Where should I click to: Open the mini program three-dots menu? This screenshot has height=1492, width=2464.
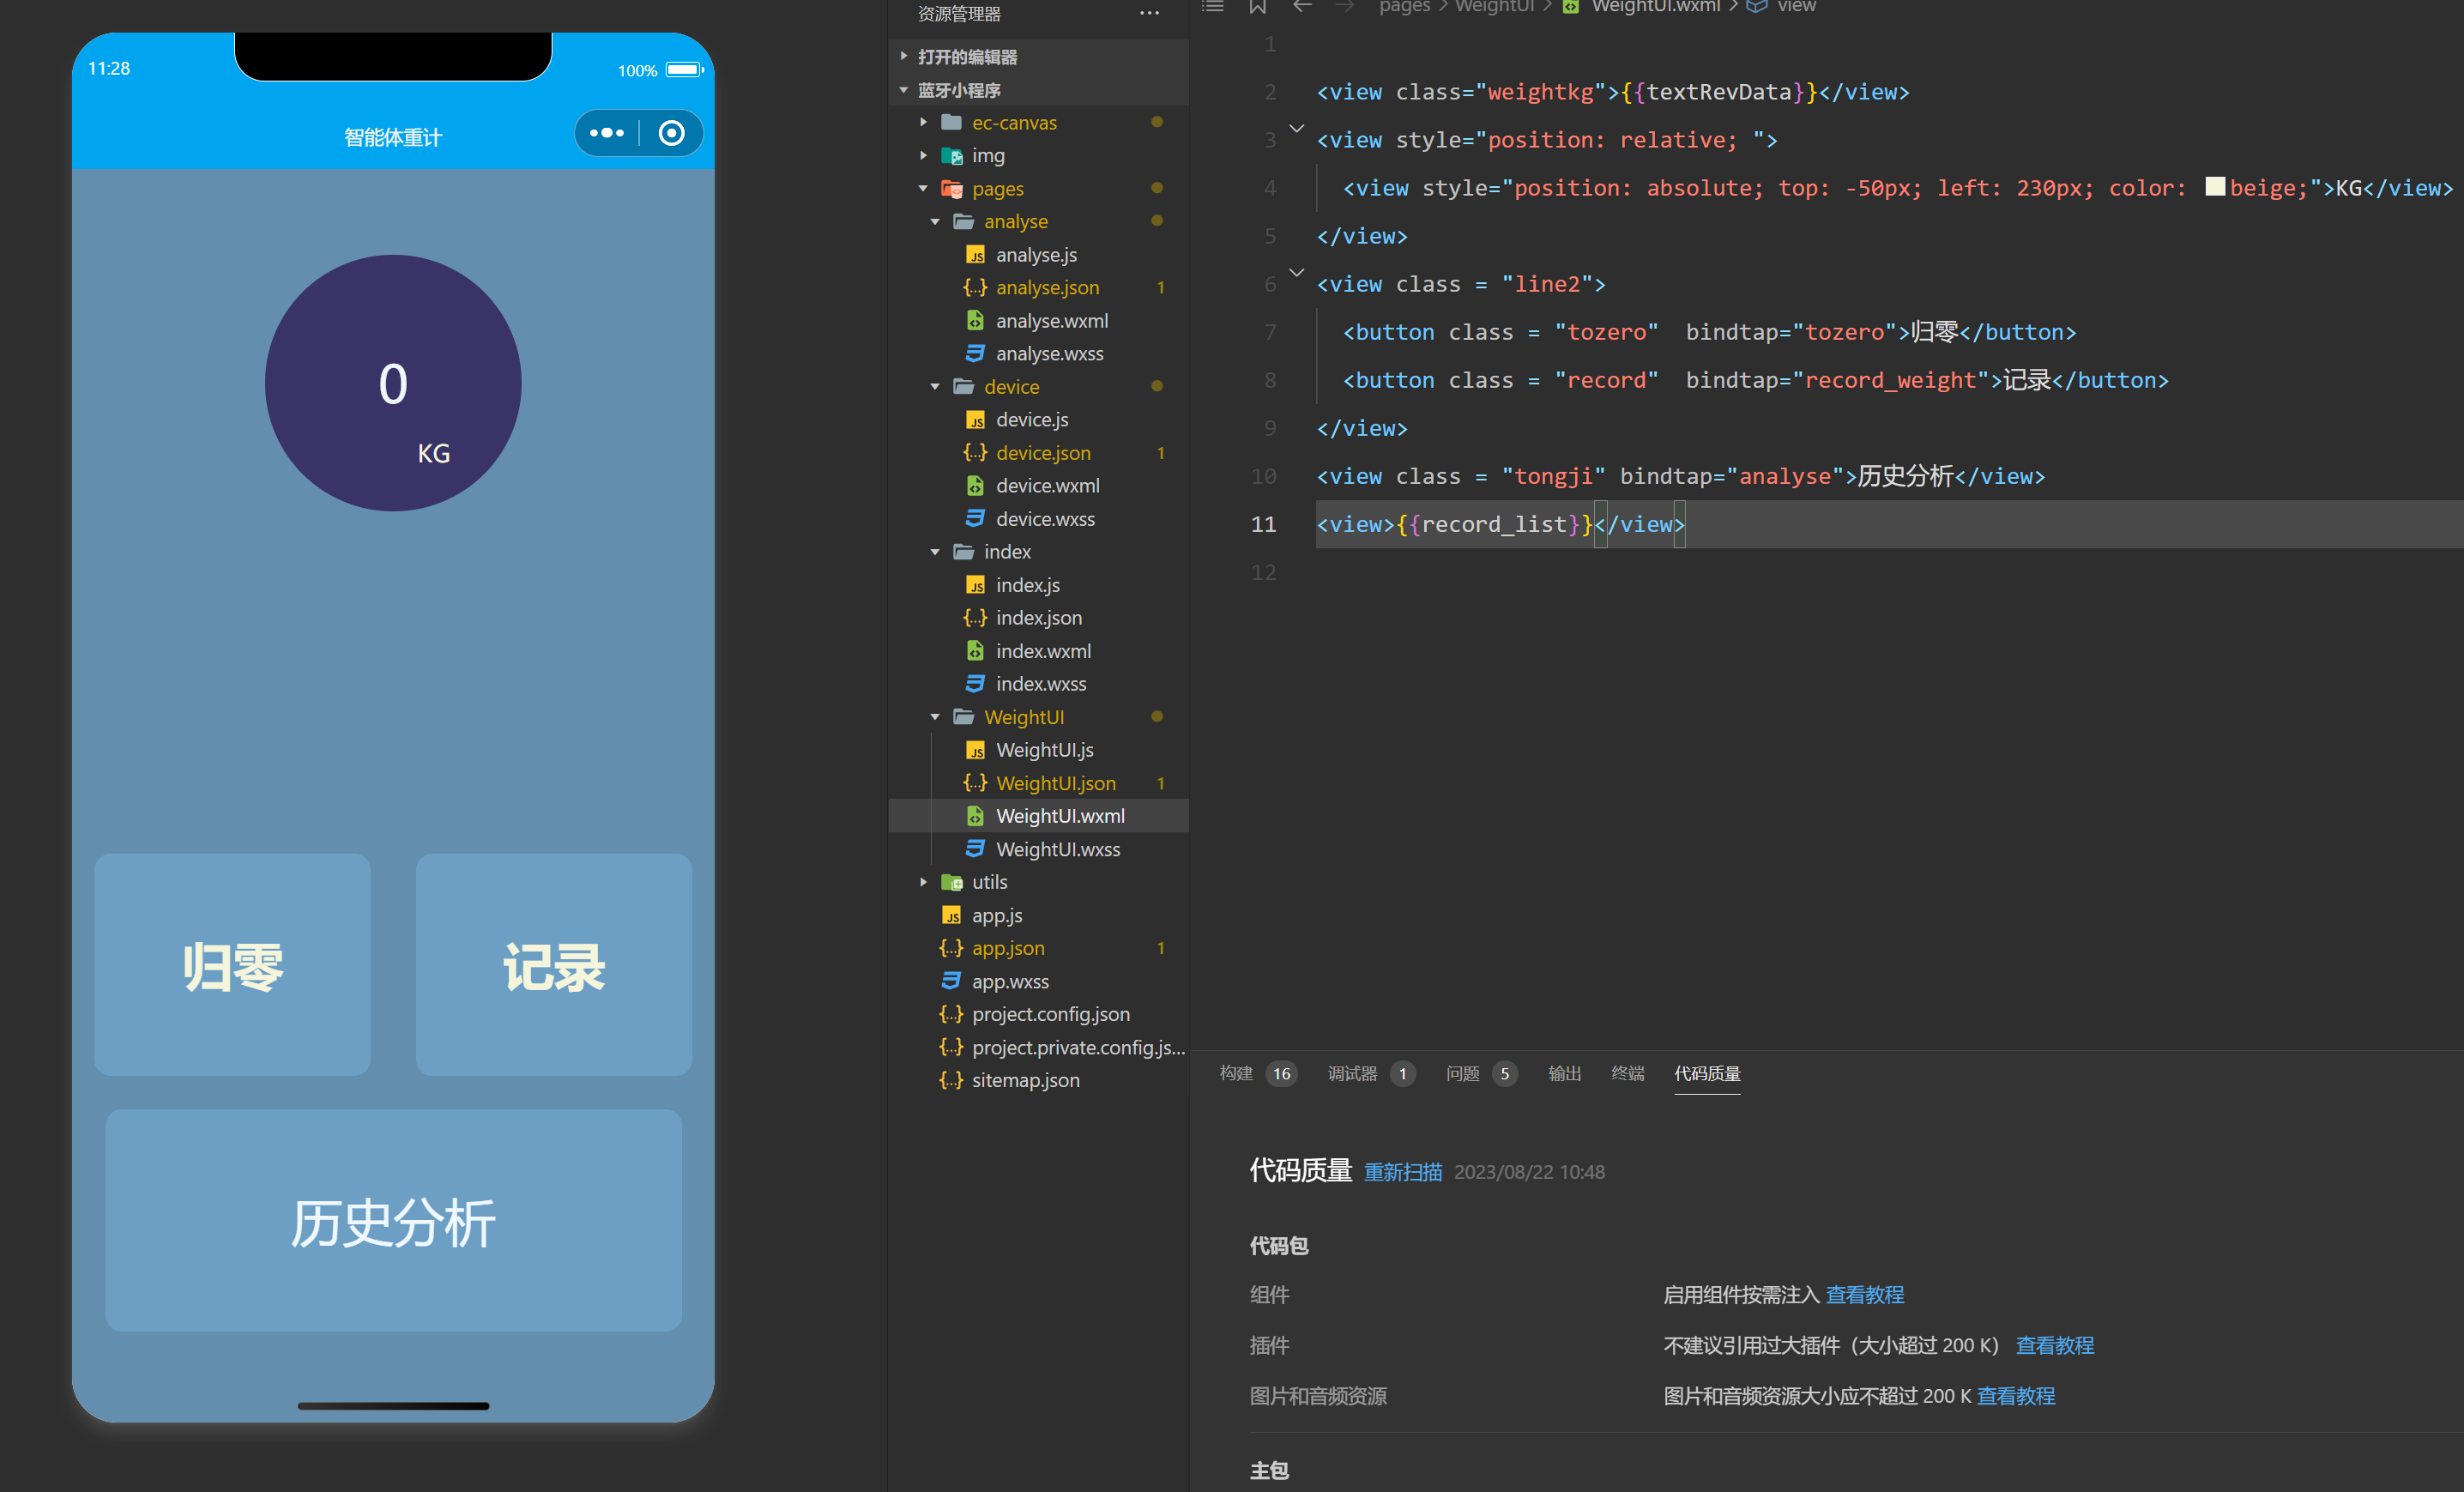pyautogui.click(x=606, y=133)
